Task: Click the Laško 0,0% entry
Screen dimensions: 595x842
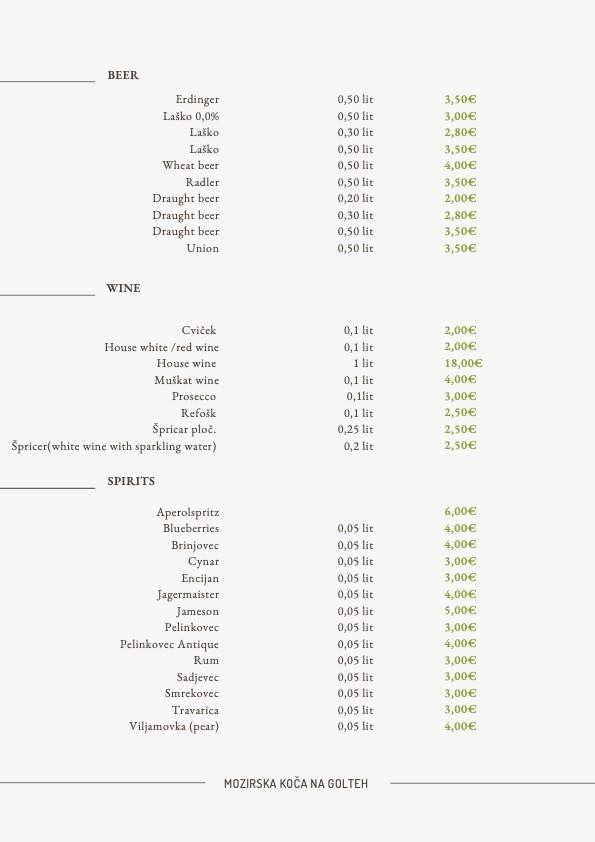Action: pos(191,117)
